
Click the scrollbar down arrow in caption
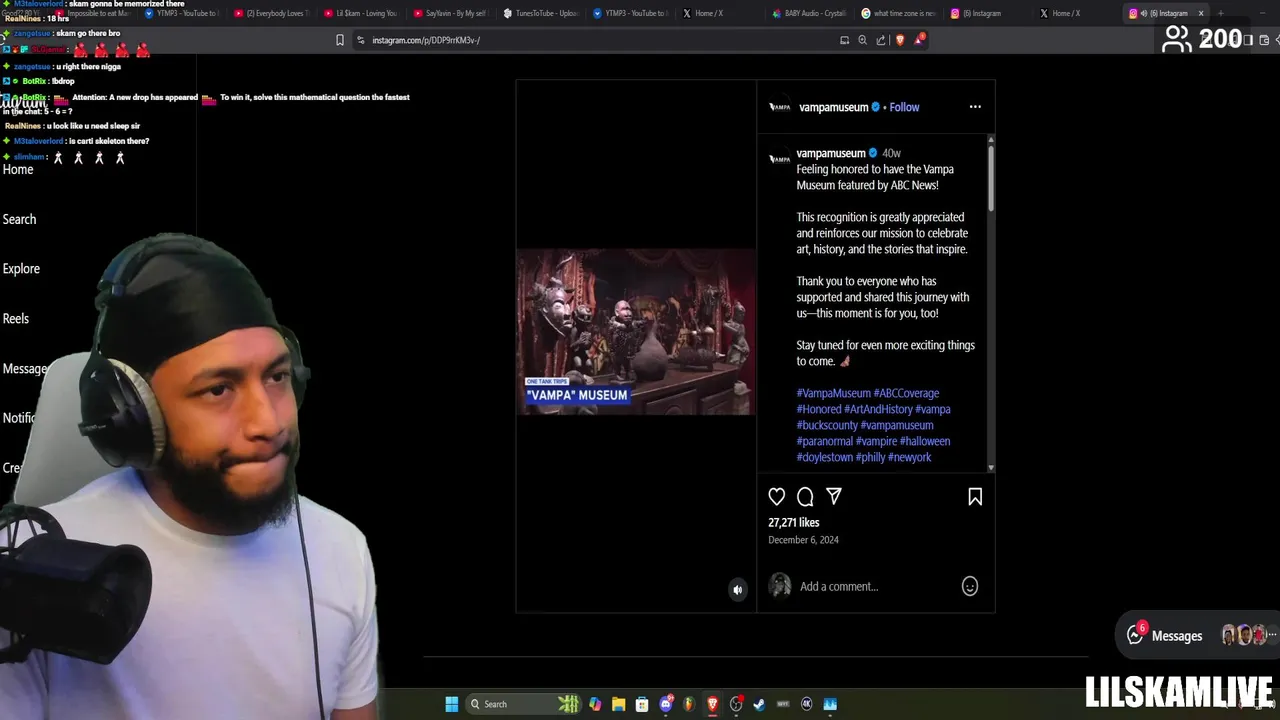coord(991,468)
